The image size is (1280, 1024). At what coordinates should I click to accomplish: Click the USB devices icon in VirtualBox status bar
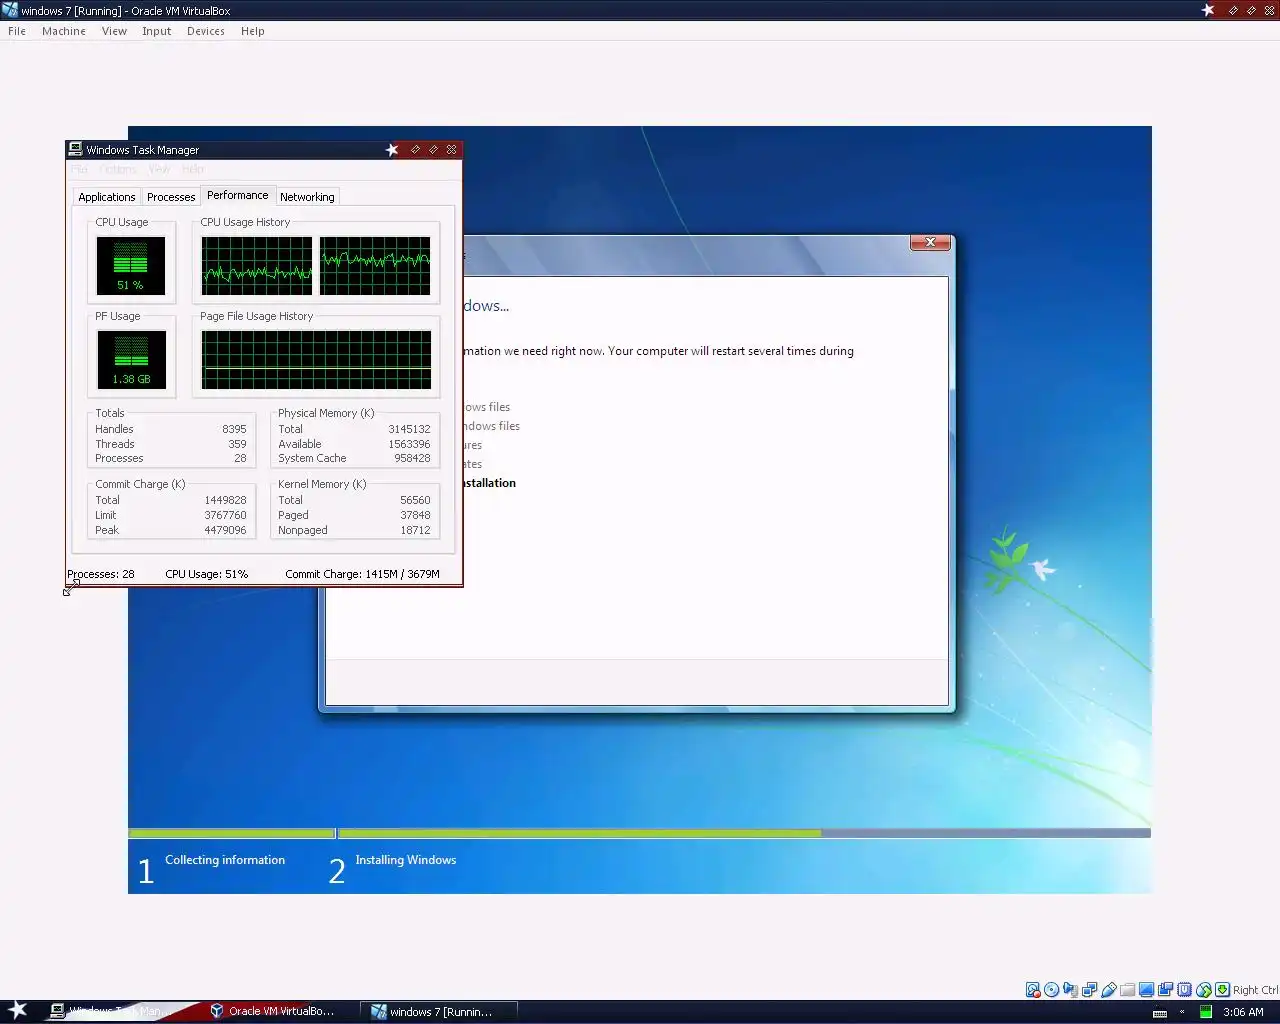pos(1109,989)
